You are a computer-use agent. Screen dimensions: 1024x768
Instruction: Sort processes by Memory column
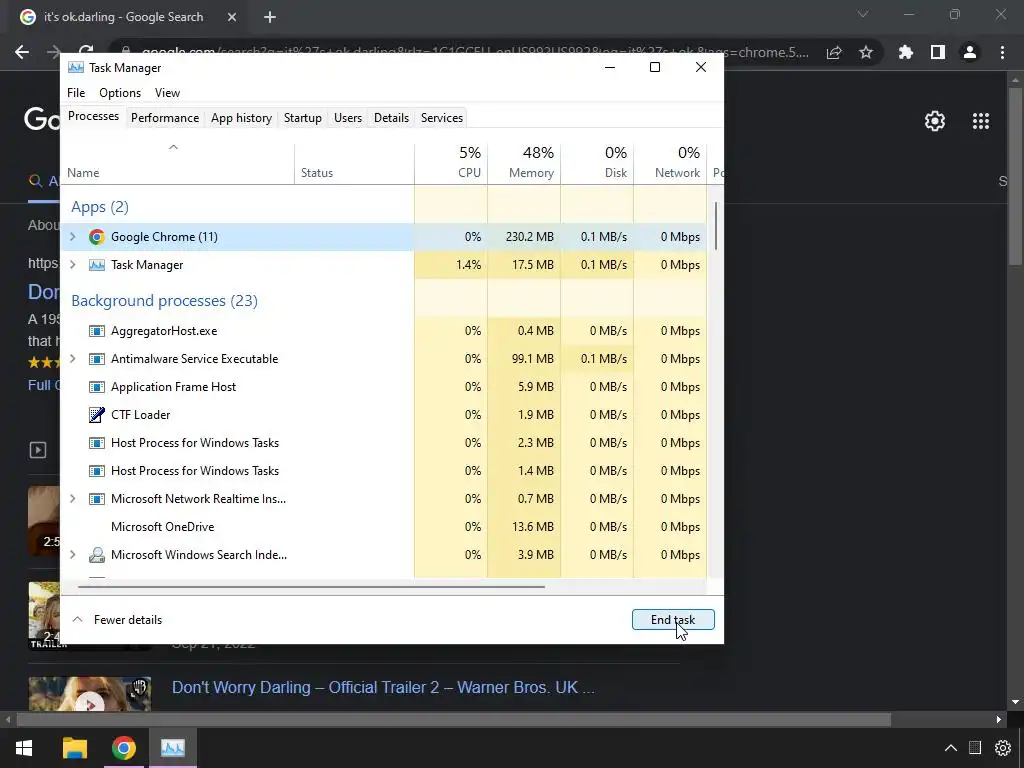point(524,163)
